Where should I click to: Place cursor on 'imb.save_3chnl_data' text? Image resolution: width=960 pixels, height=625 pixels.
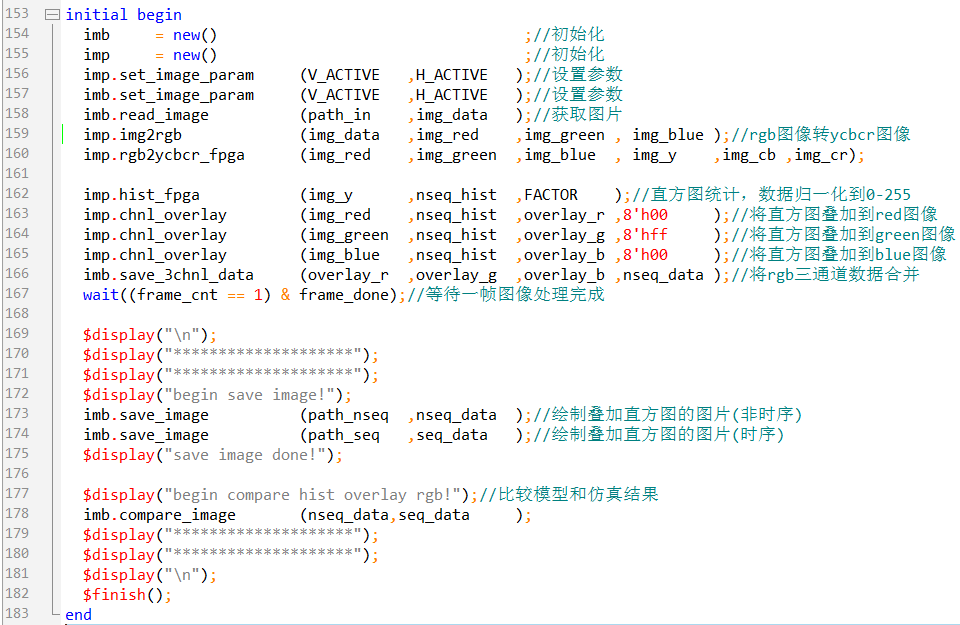pos(169,275)
